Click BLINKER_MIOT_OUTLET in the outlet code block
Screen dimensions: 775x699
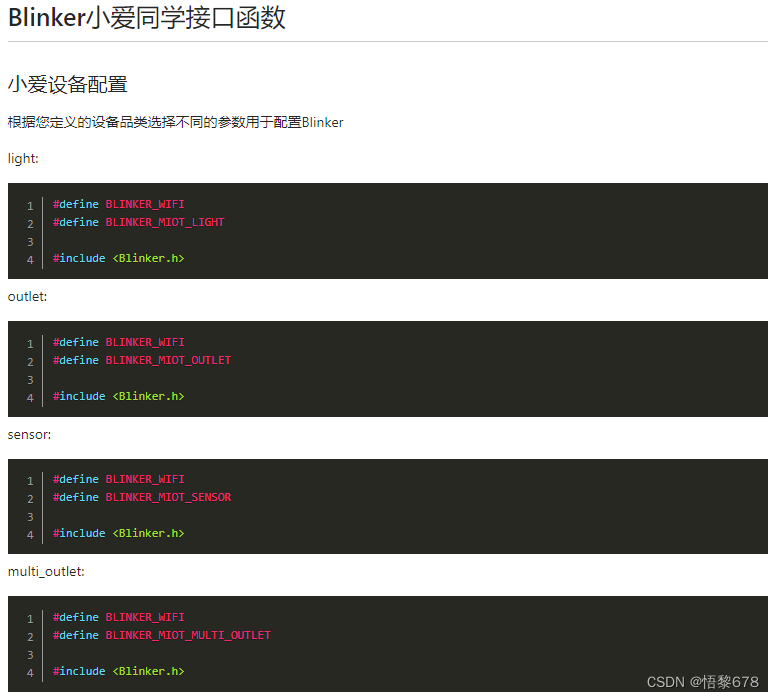168,360
